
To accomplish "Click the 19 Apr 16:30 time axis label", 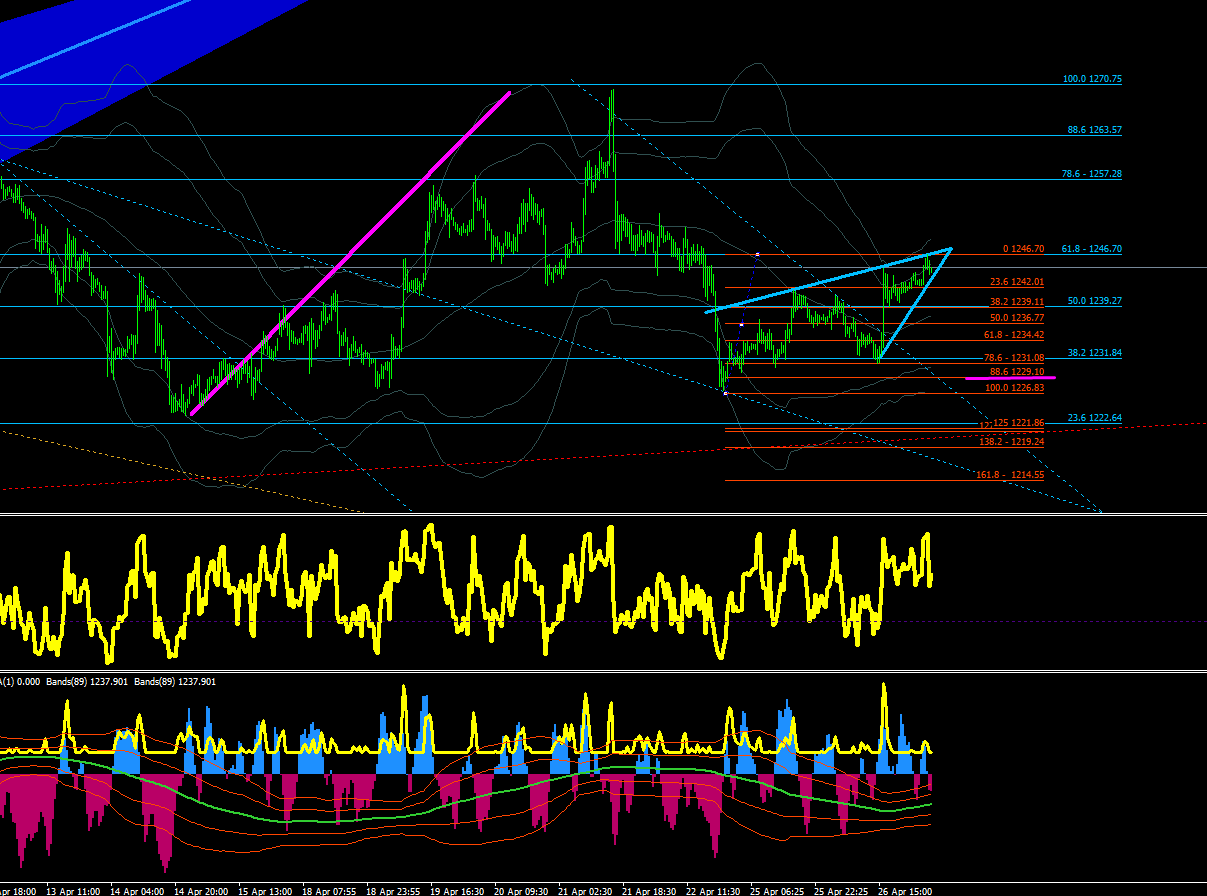I will 458,890.
